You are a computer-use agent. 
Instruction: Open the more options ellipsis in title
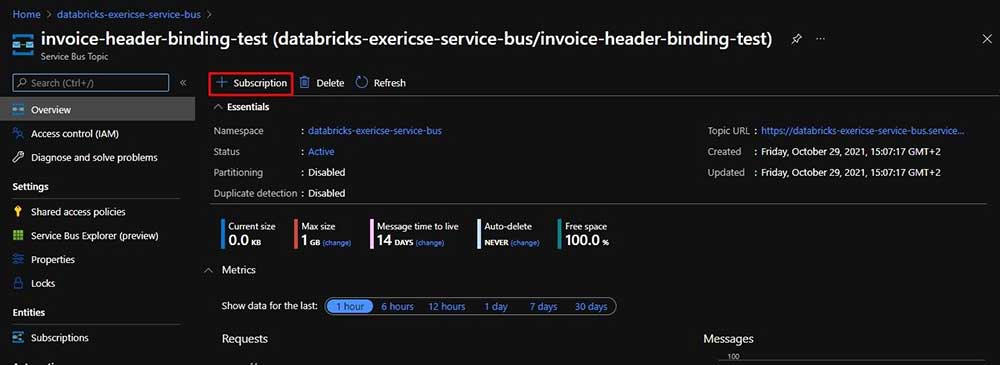tap(821, 39)
